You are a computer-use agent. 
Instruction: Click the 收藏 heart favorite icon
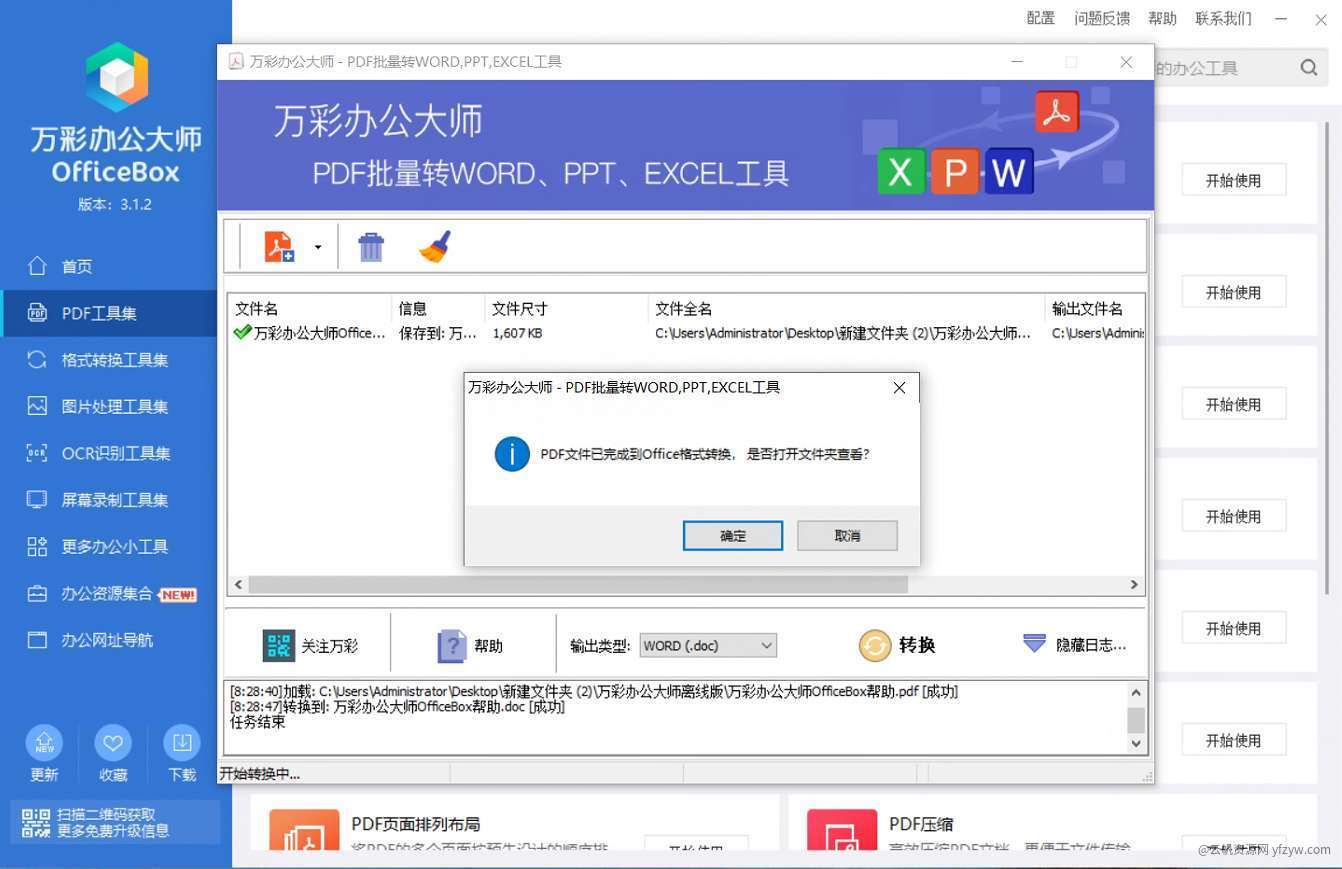click(x=113, y=743)
